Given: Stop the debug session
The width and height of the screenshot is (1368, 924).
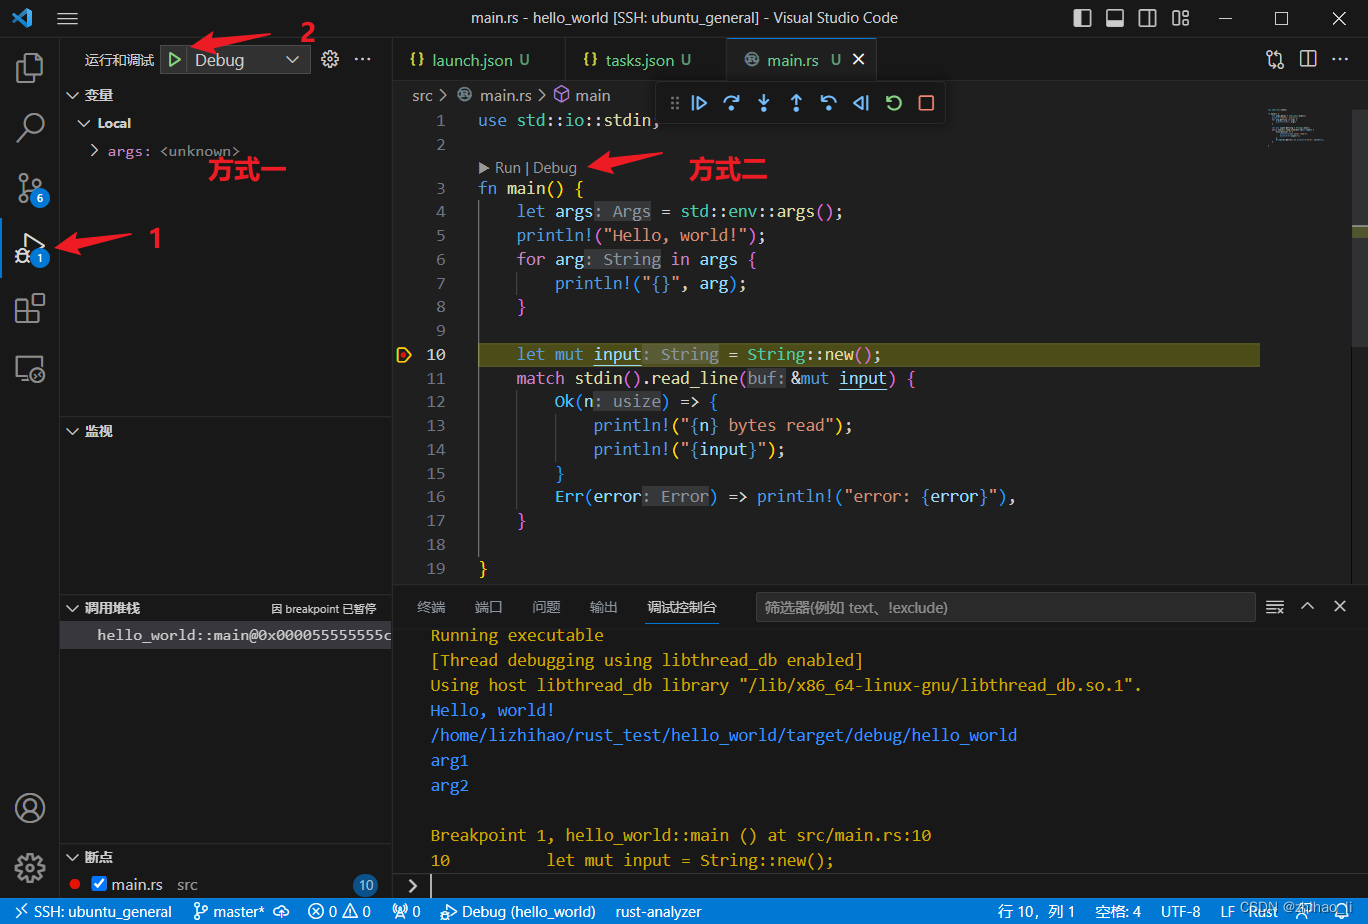Looking at the screenshot, I should click(926, 102).
